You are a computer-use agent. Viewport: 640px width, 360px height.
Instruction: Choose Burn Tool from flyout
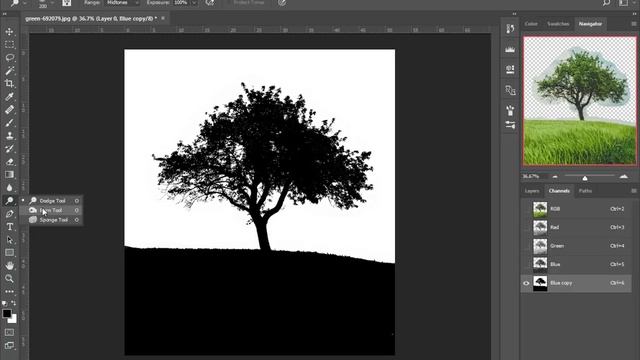[x=52, y=210]
